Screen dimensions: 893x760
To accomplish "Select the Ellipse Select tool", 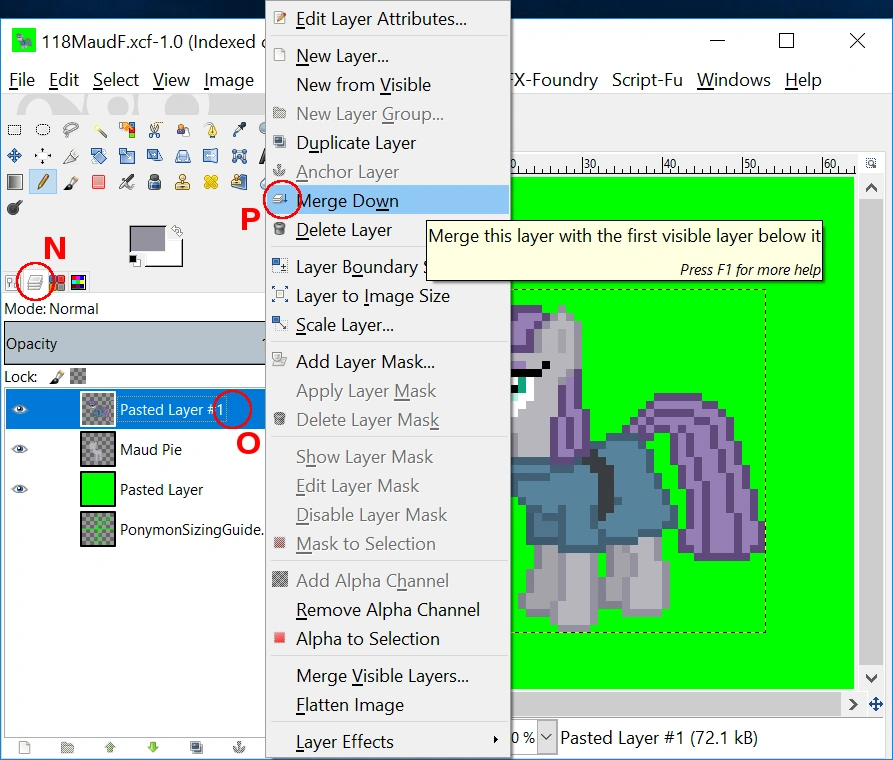I will (x=43, y=130).
